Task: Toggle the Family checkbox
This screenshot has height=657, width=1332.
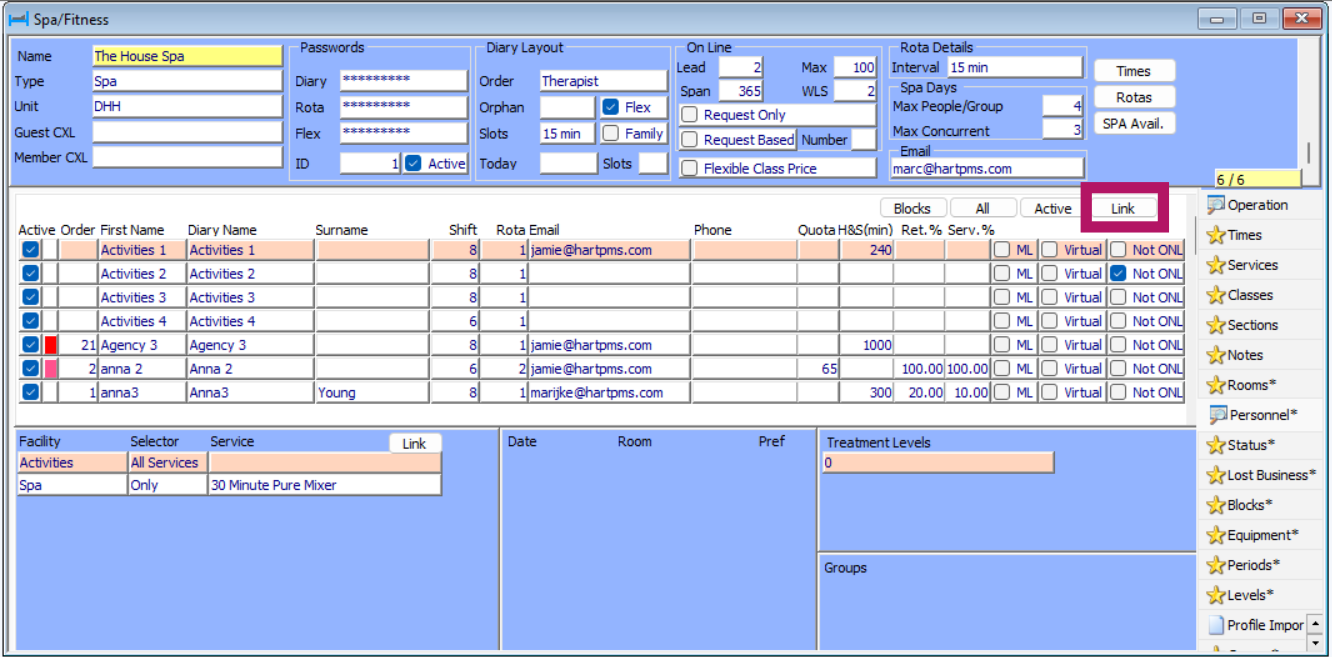Action: coord(610,133)
